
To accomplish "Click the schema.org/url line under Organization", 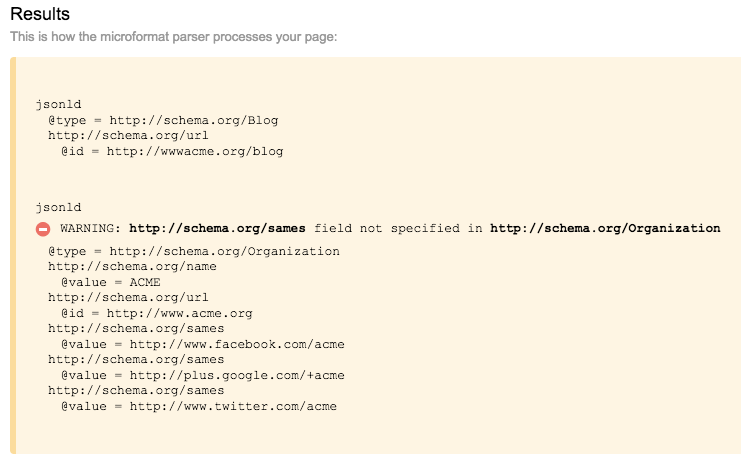I will click(x=128, y=298).
